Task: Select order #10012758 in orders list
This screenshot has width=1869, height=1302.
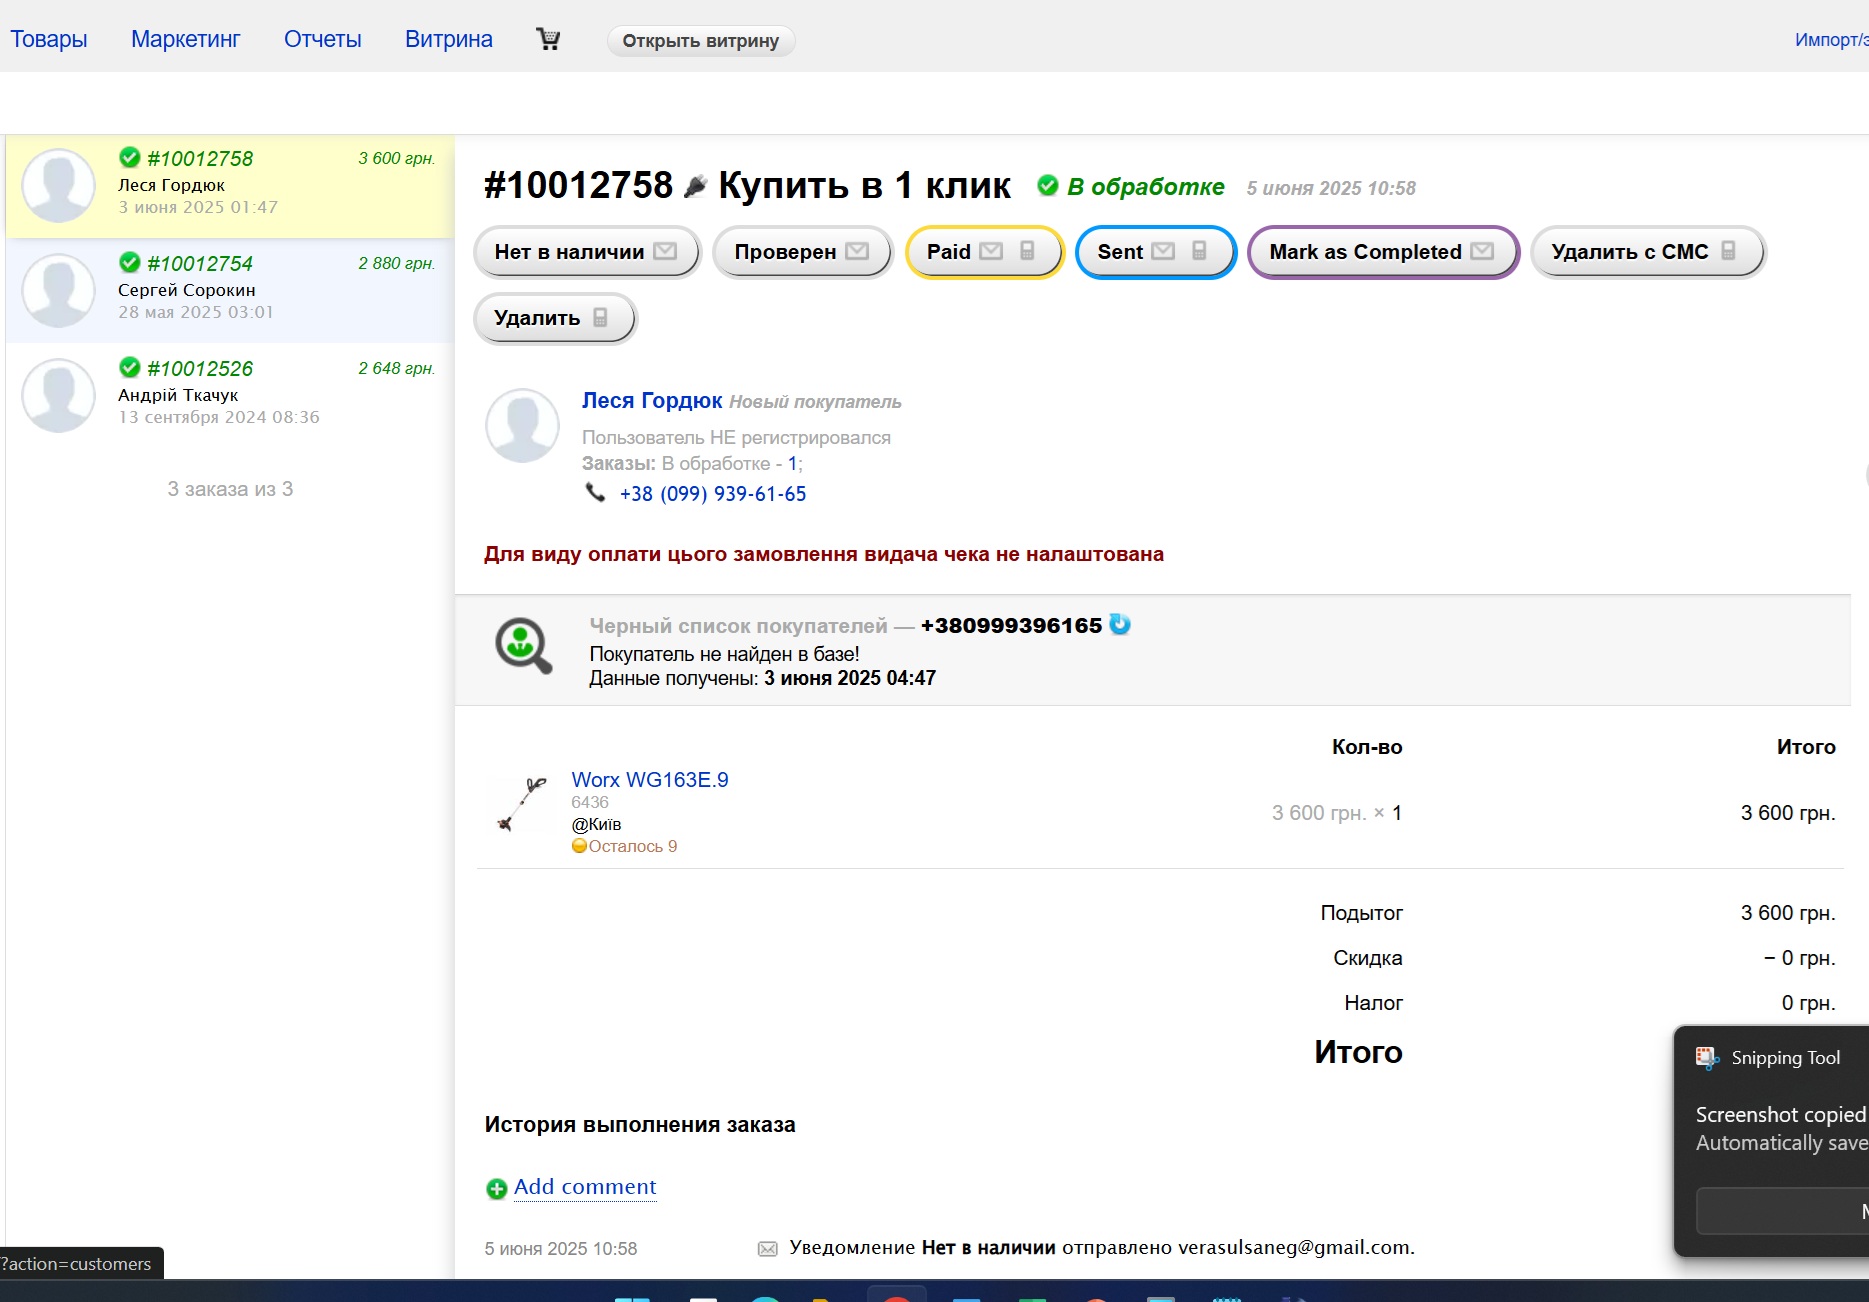Action: (230, 186)
